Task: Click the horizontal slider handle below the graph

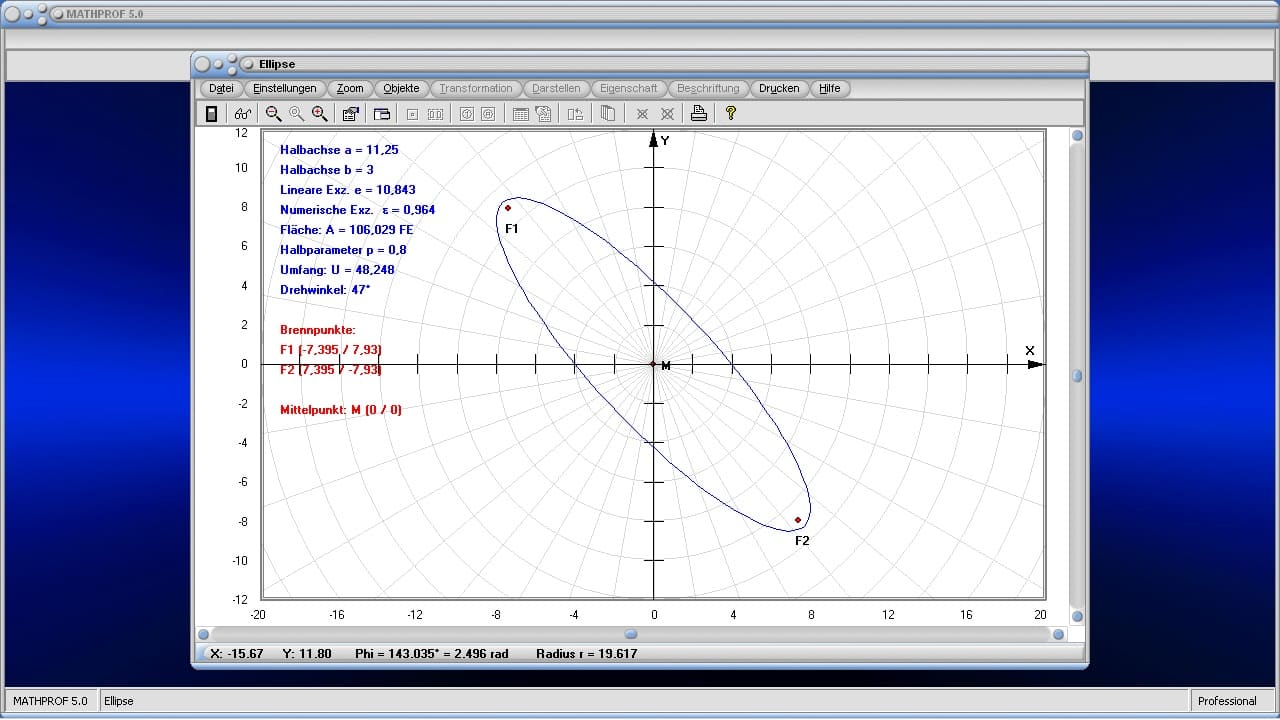Action: click(630, 634)
